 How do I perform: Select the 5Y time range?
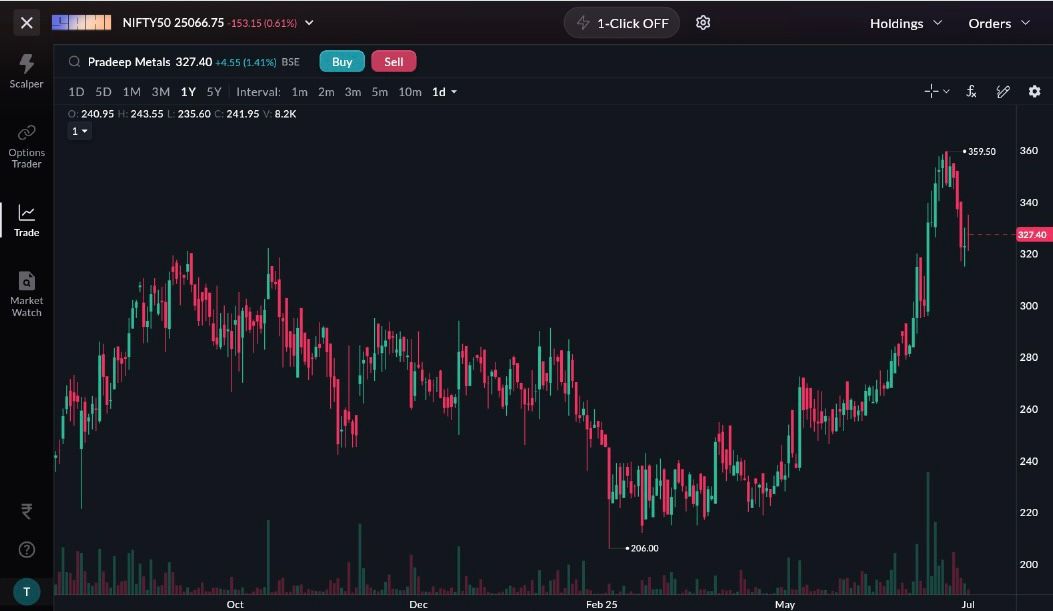pos(214,92)
